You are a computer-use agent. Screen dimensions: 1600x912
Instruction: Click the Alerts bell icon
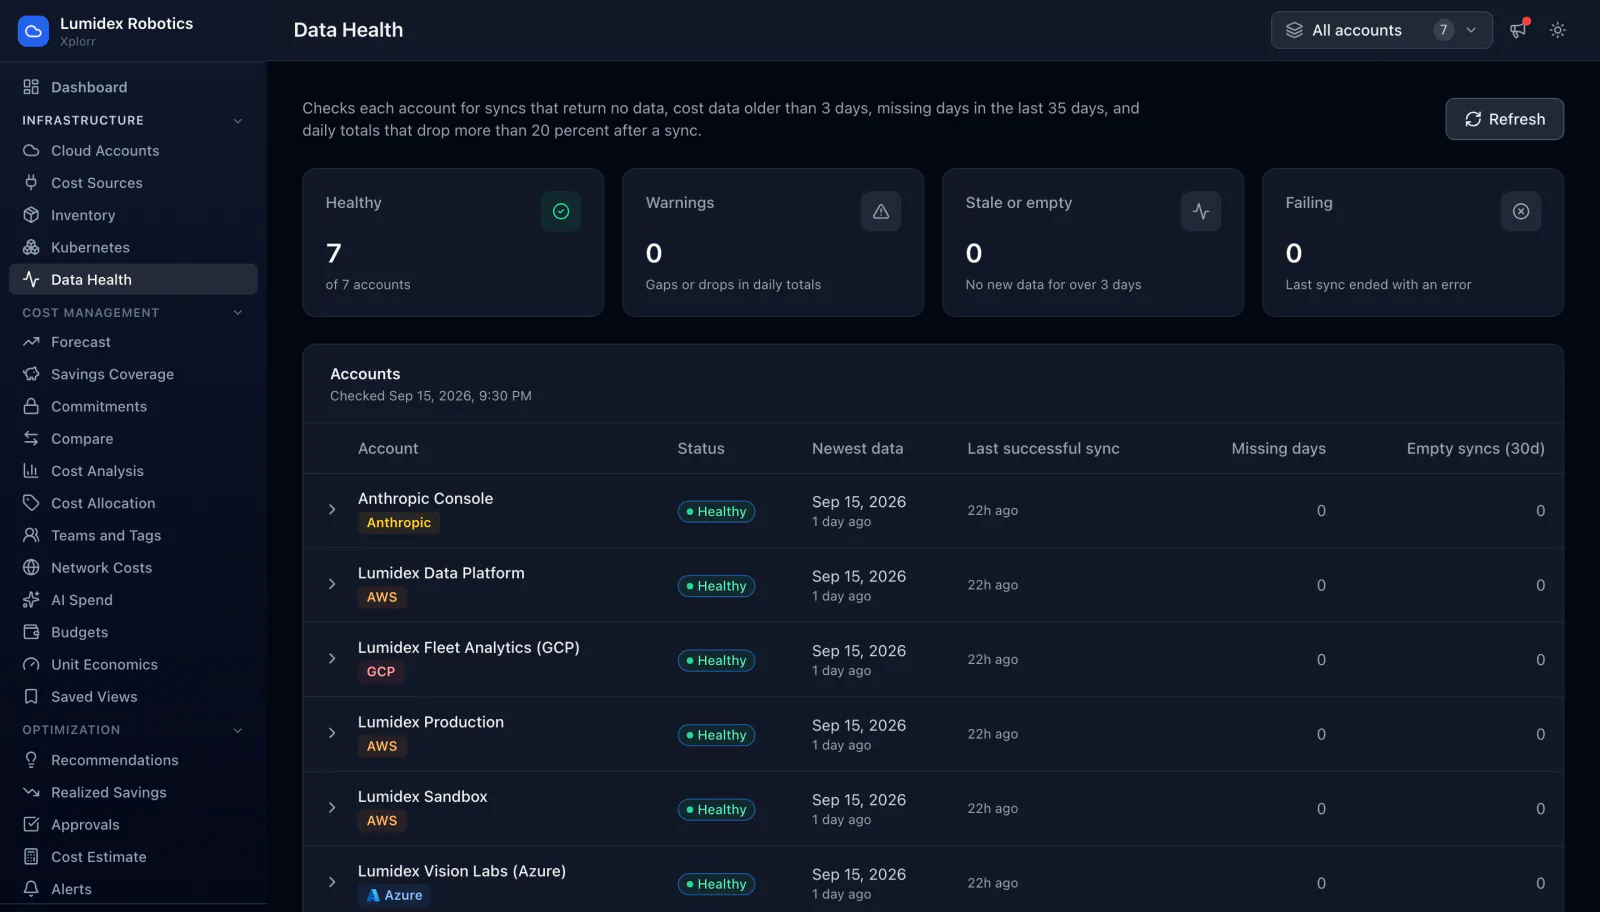31,889
